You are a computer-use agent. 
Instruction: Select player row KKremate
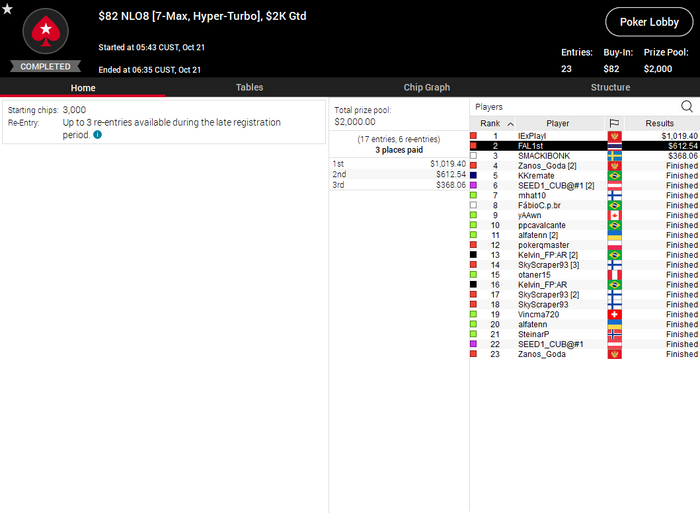pos(584,175)
